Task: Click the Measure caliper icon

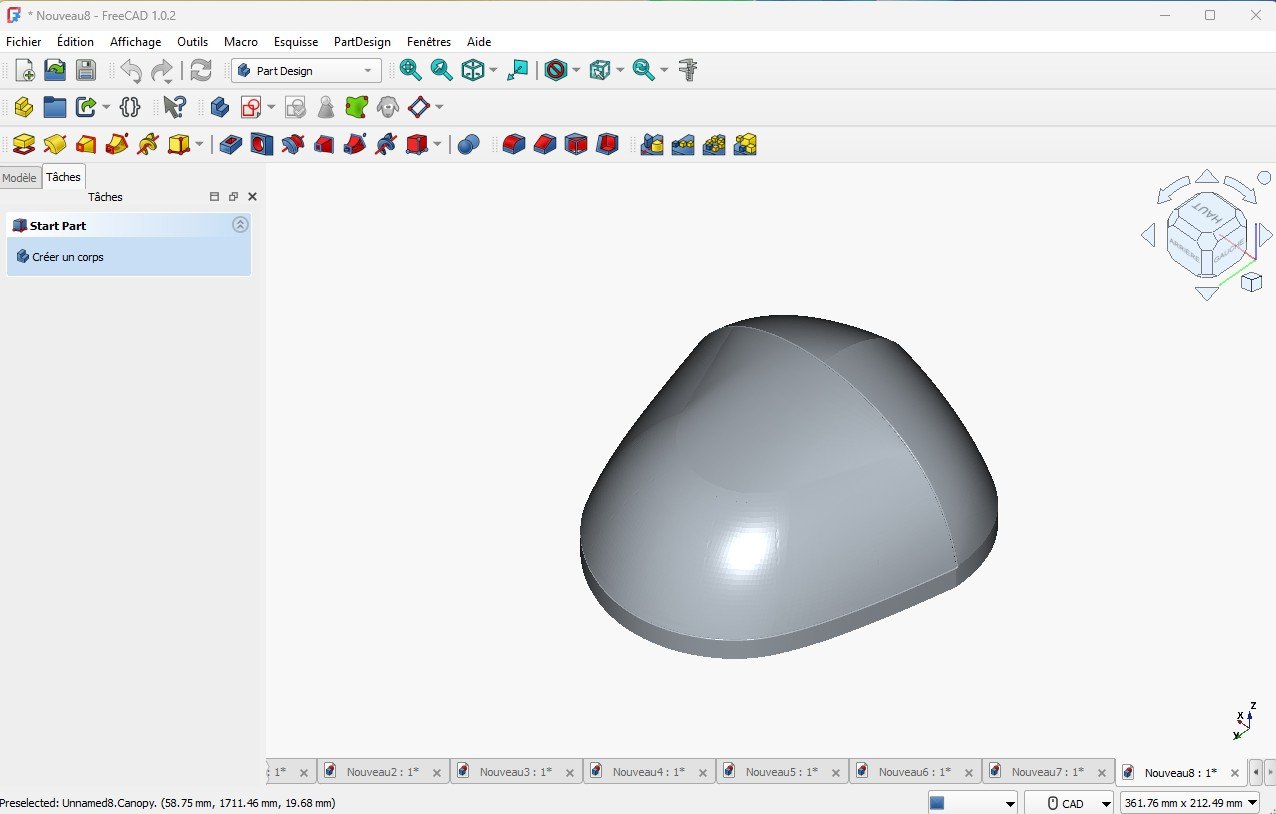Action: pos(688,70)
